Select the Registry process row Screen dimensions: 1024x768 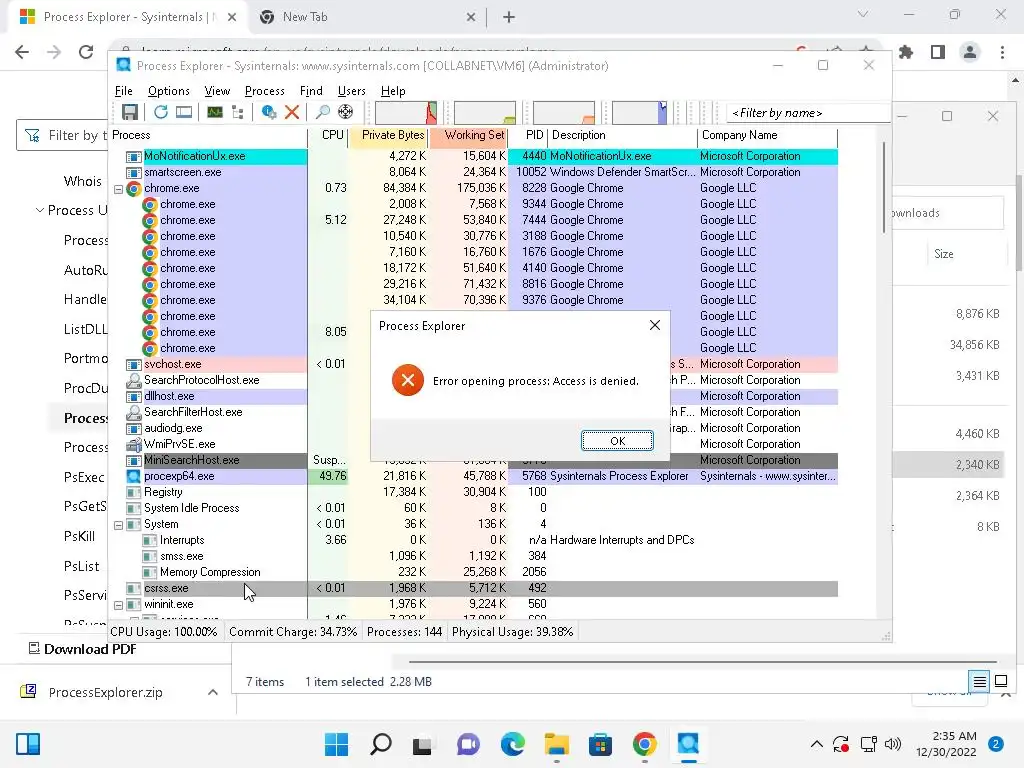(x=474, y=492)
